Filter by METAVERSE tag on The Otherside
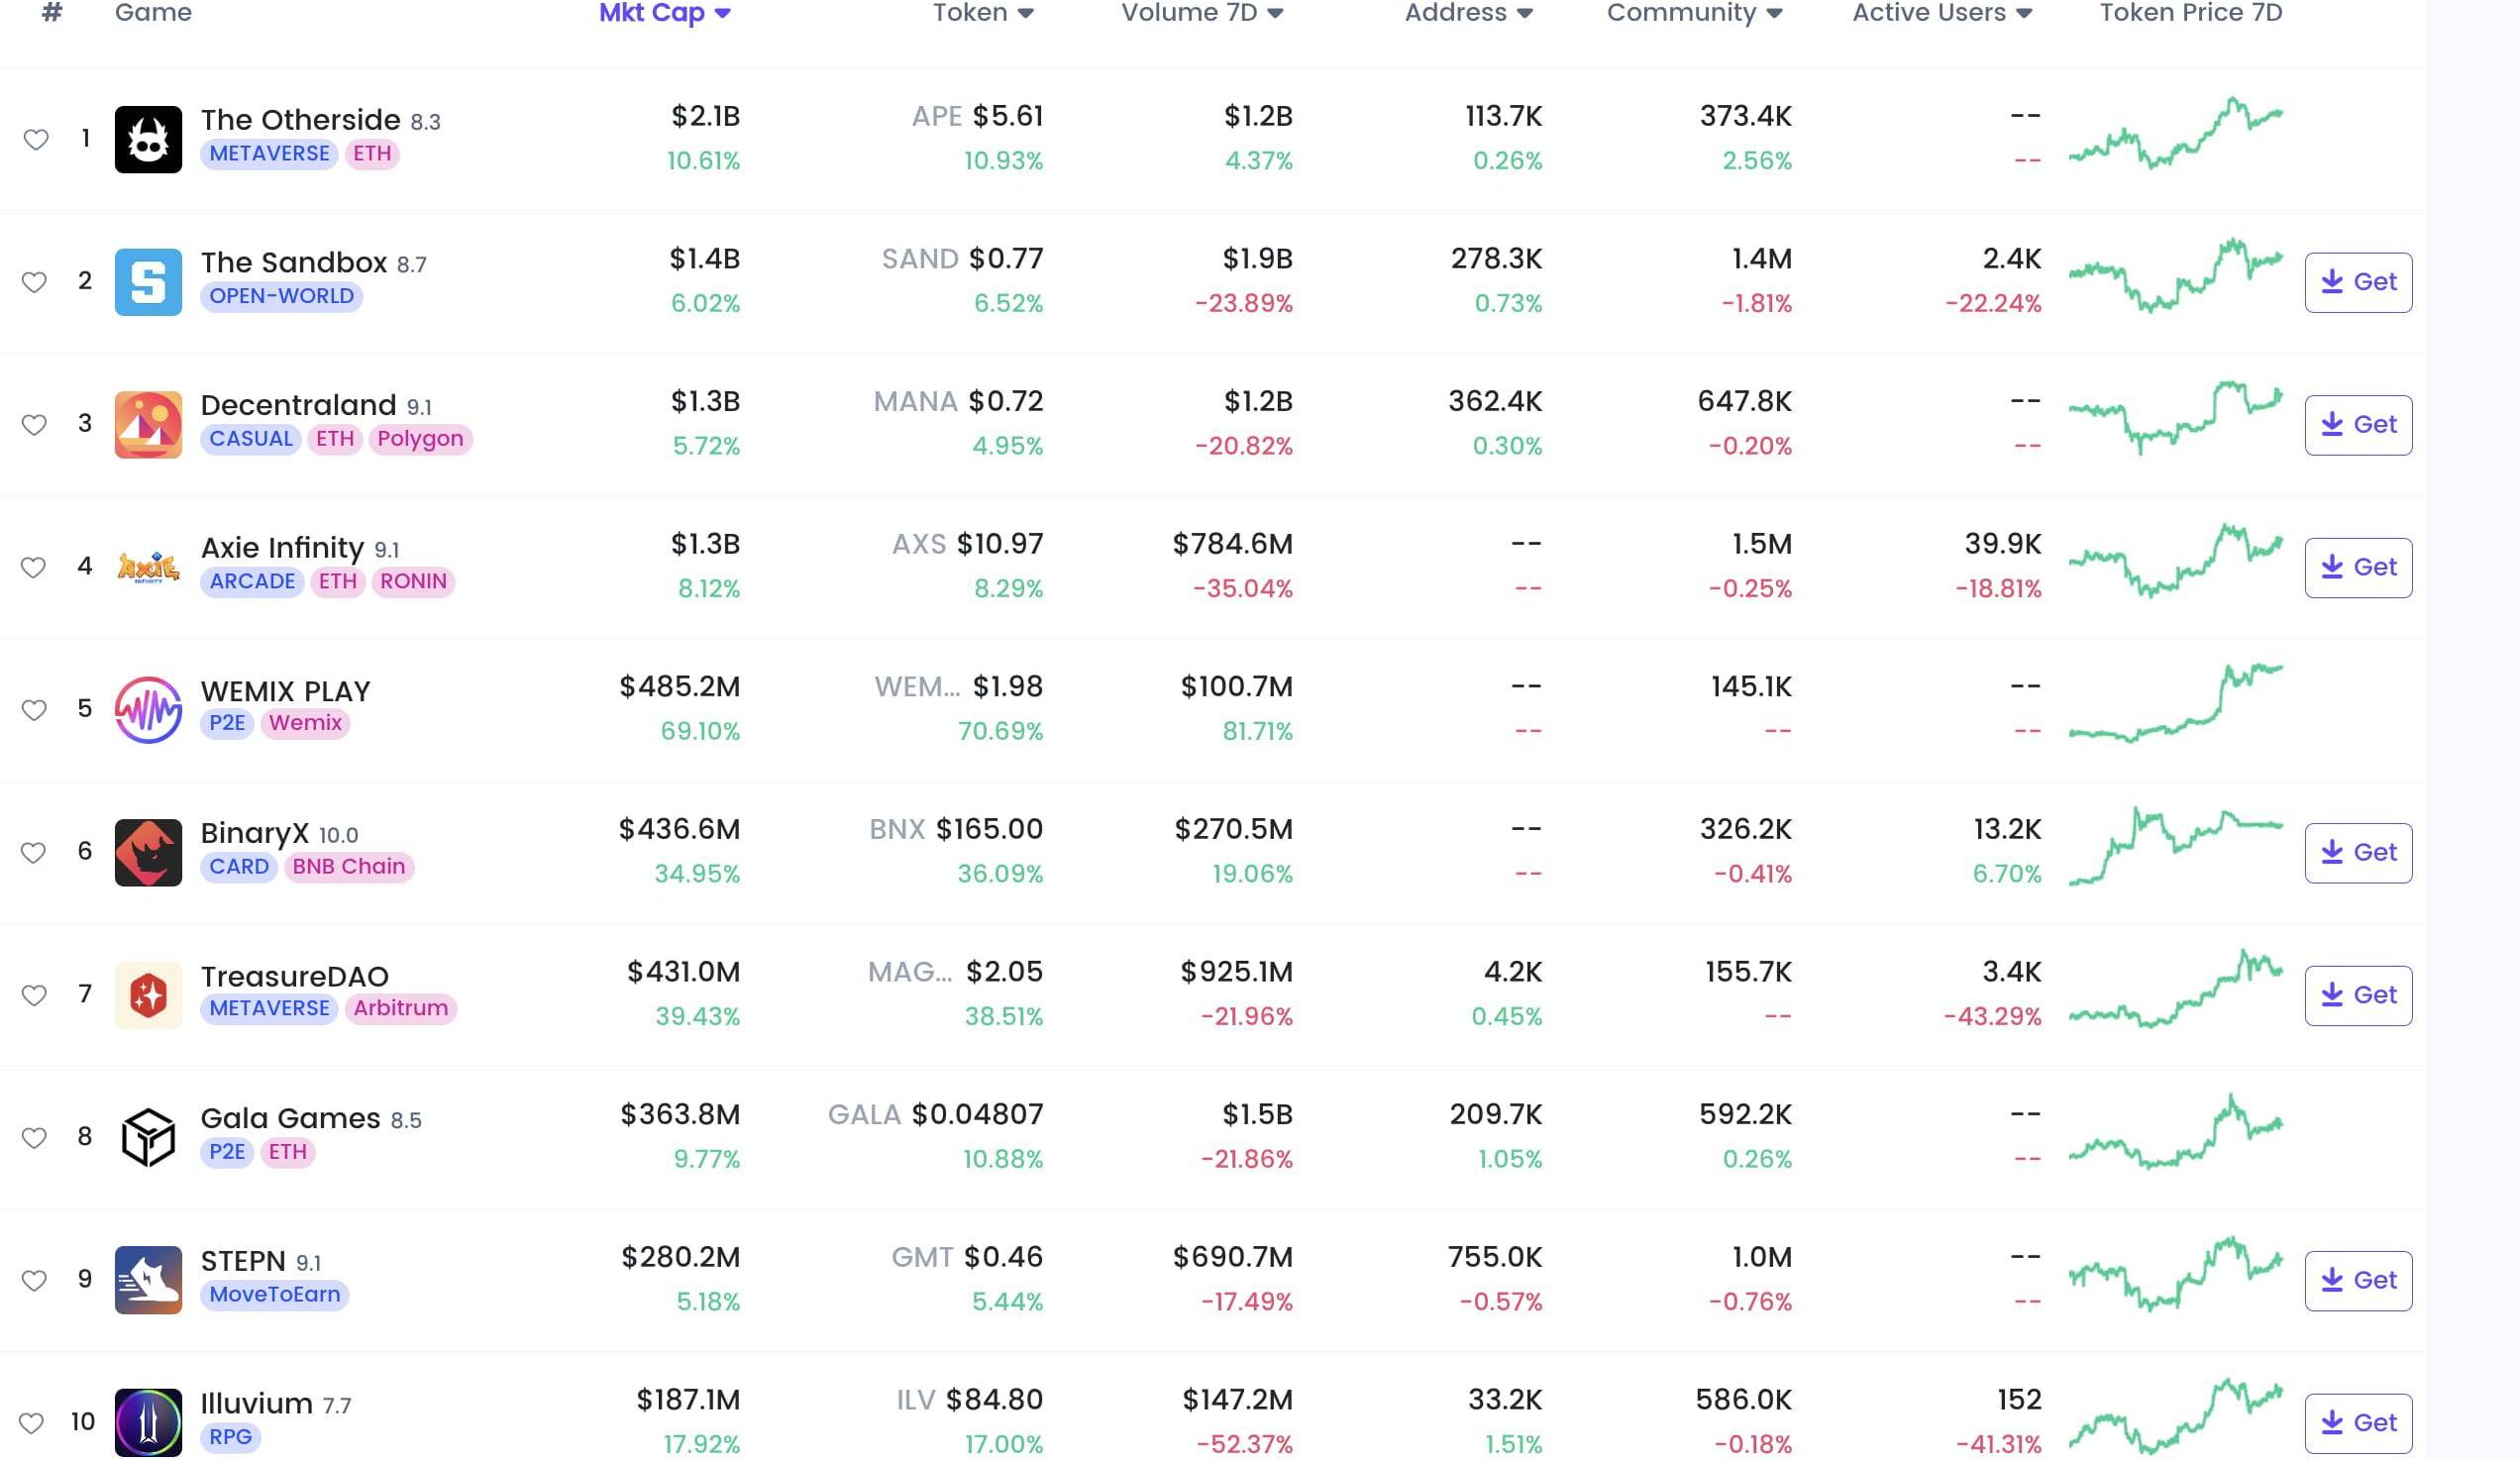 pos(269,154)
